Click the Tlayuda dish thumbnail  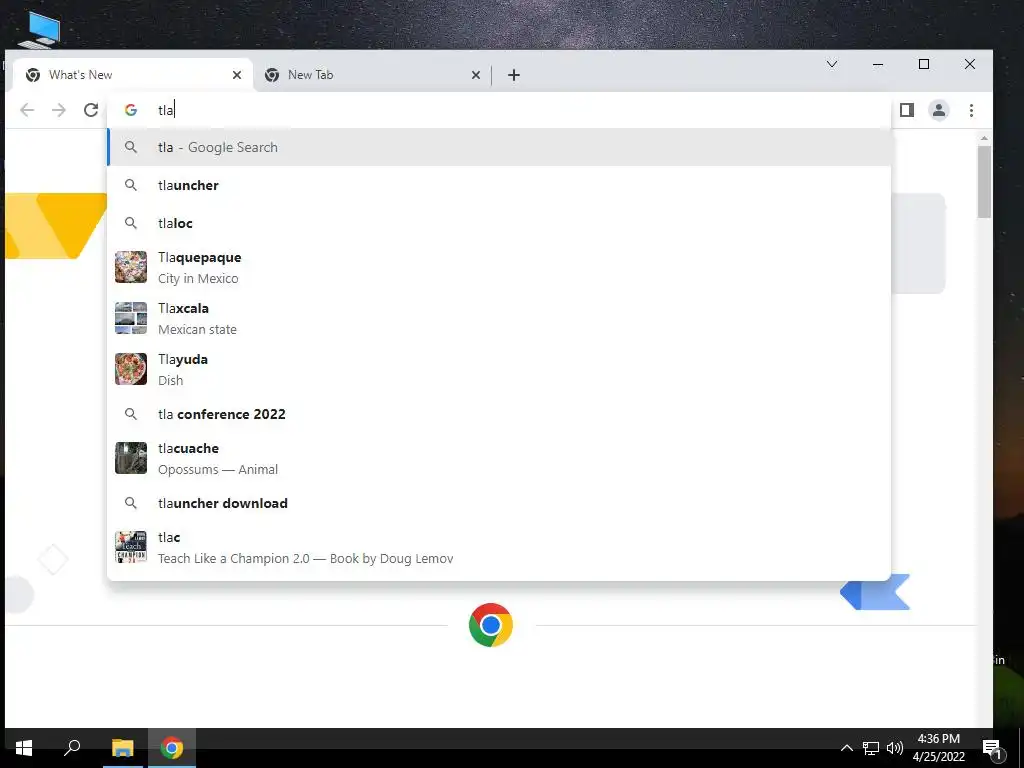coord(131,369)
